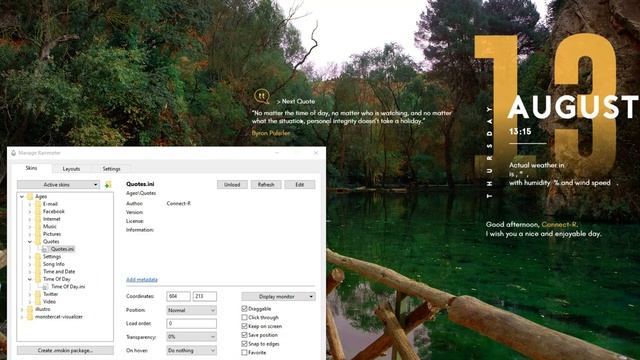Click the X coordinate field showing 604
The height and width of the screenshot is (360, 640).
coord(178,296)
